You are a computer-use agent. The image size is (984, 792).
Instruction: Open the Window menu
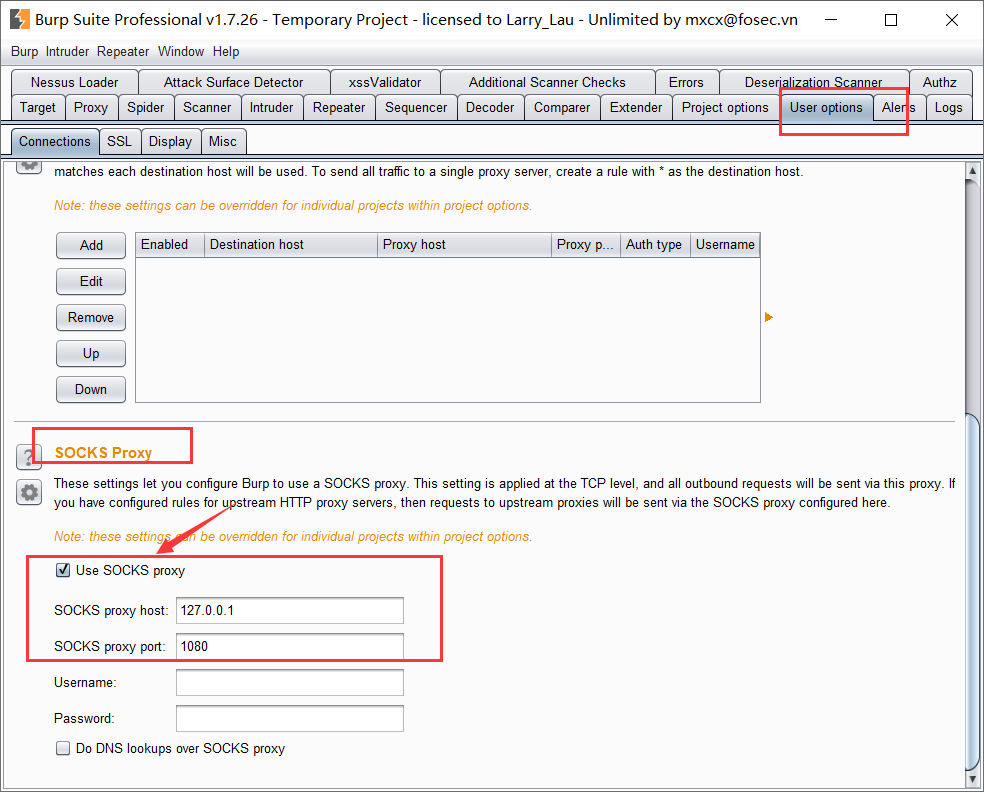point(181,51)
